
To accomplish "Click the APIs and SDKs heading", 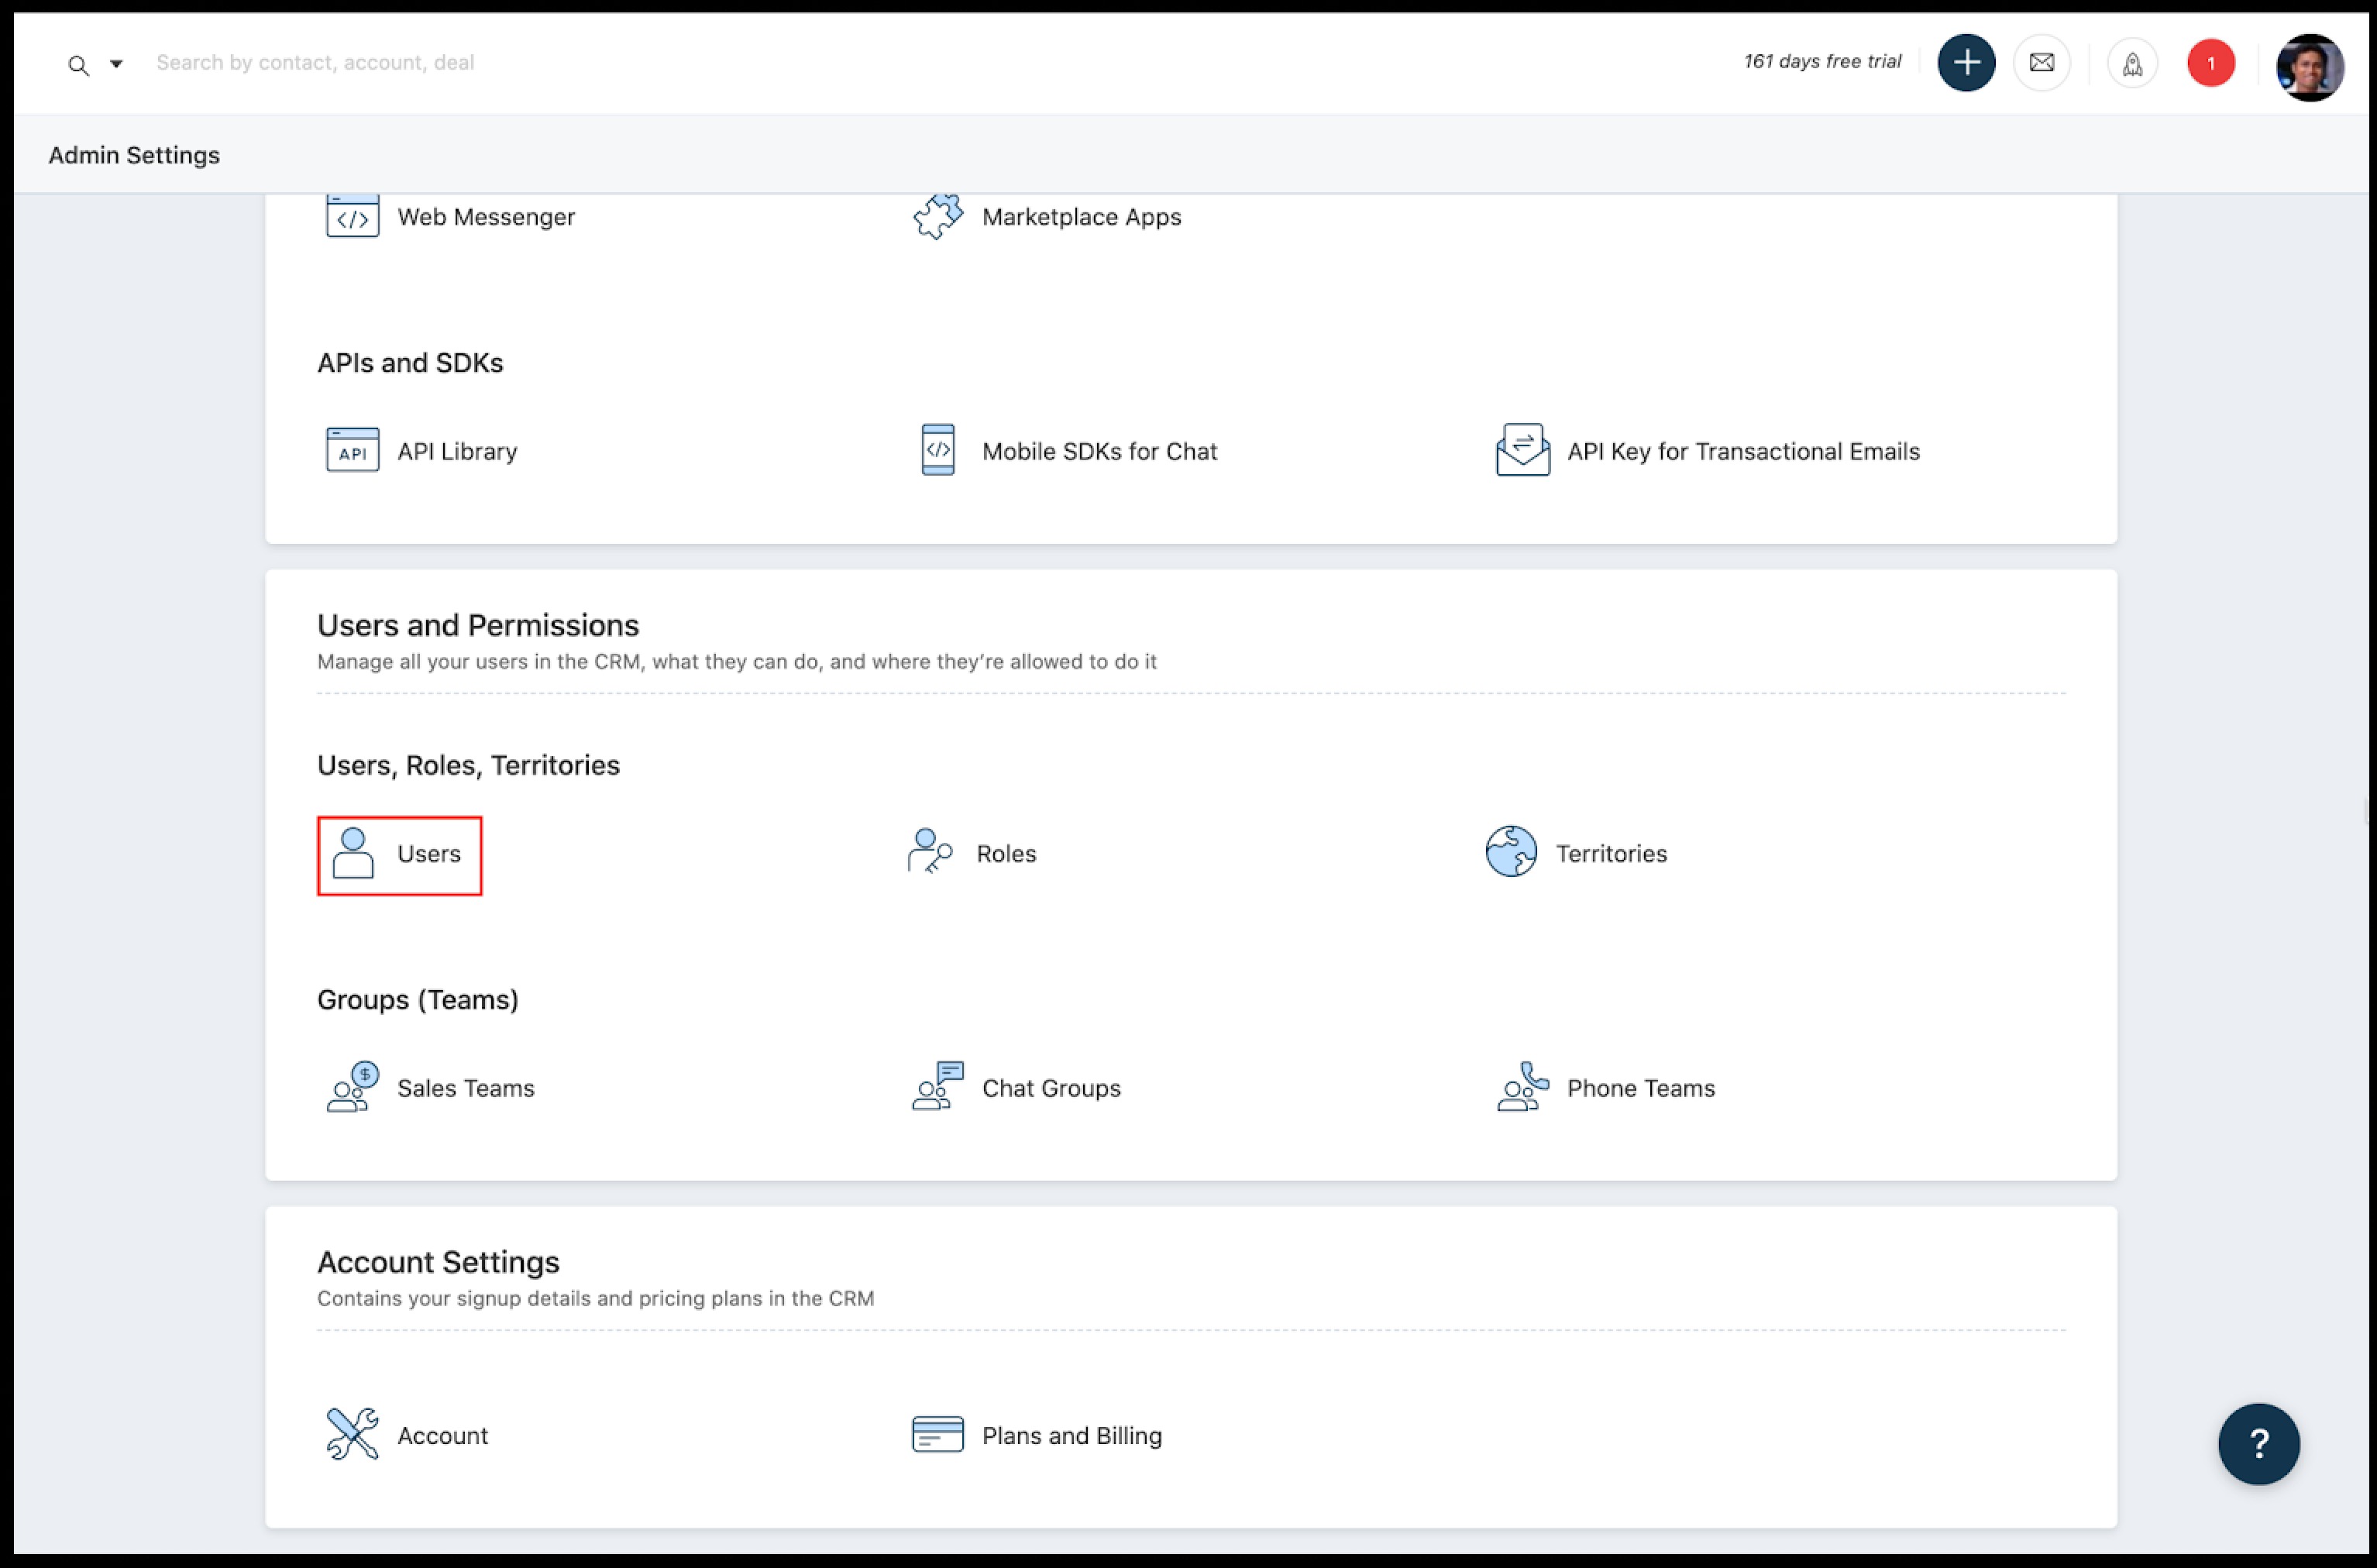I will click(x=410, y=363).
